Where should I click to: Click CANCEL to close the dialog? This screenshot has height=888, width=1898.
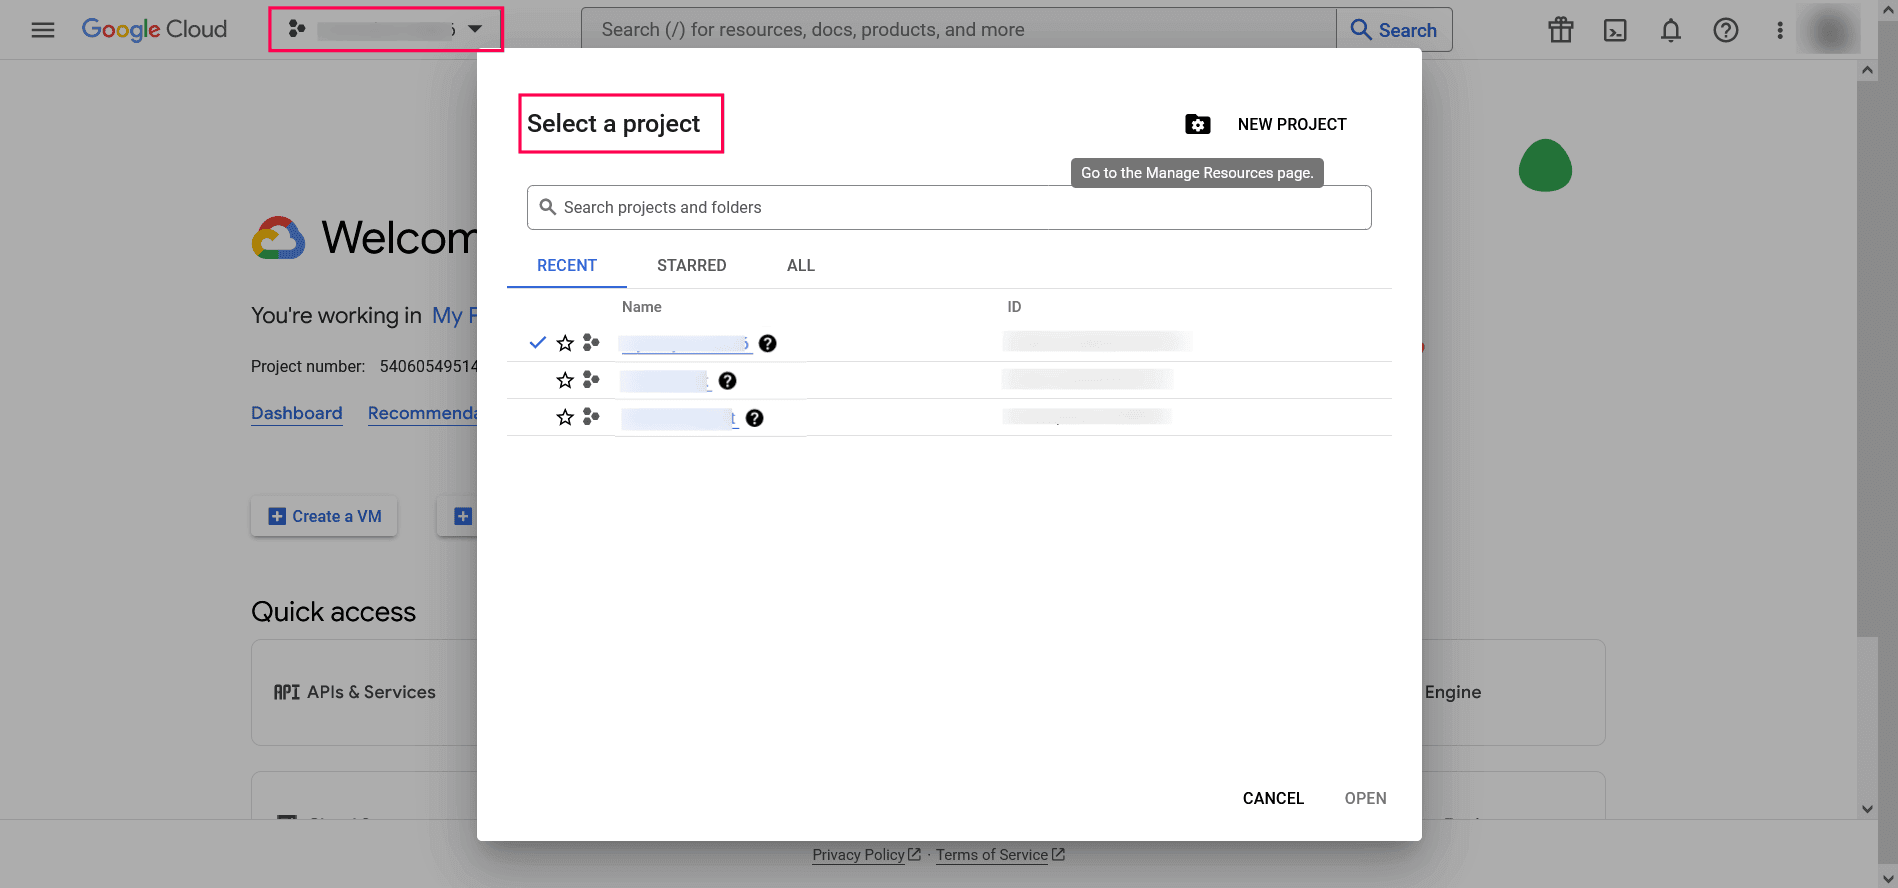coord(1273,798)
